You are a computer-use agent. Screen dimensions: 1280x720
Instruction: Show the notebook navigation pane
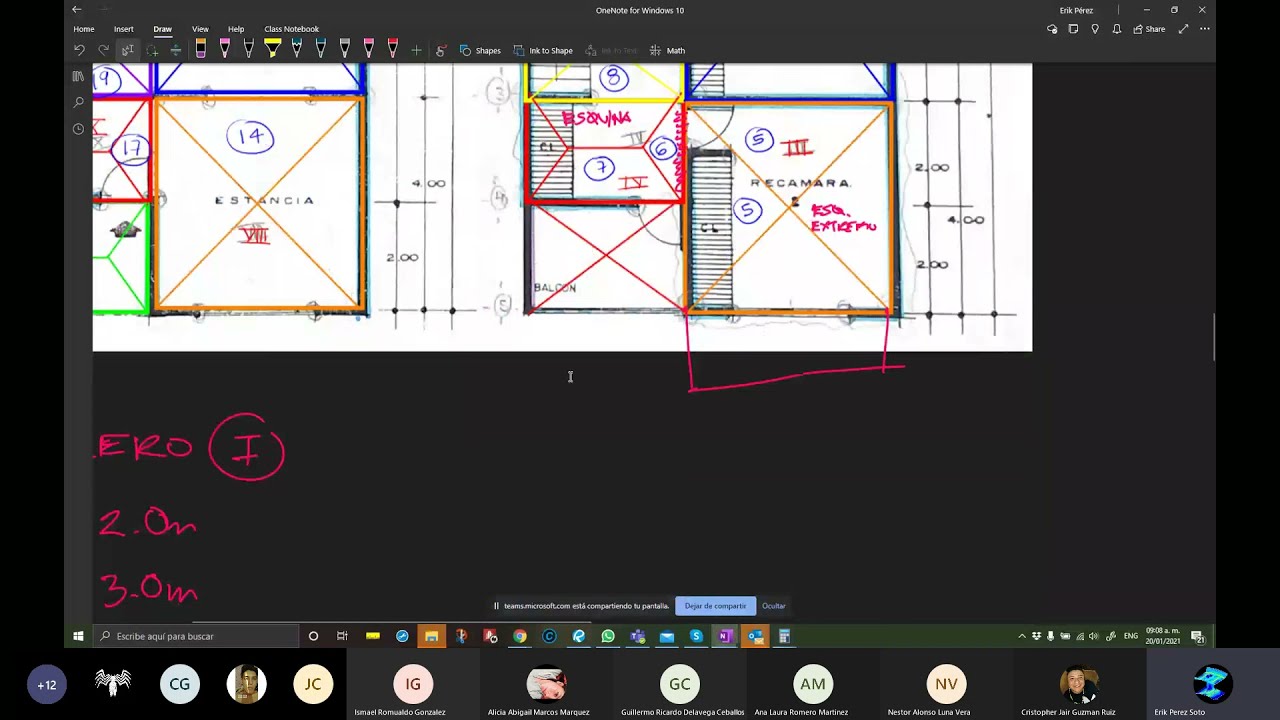(x=78, y=76)
